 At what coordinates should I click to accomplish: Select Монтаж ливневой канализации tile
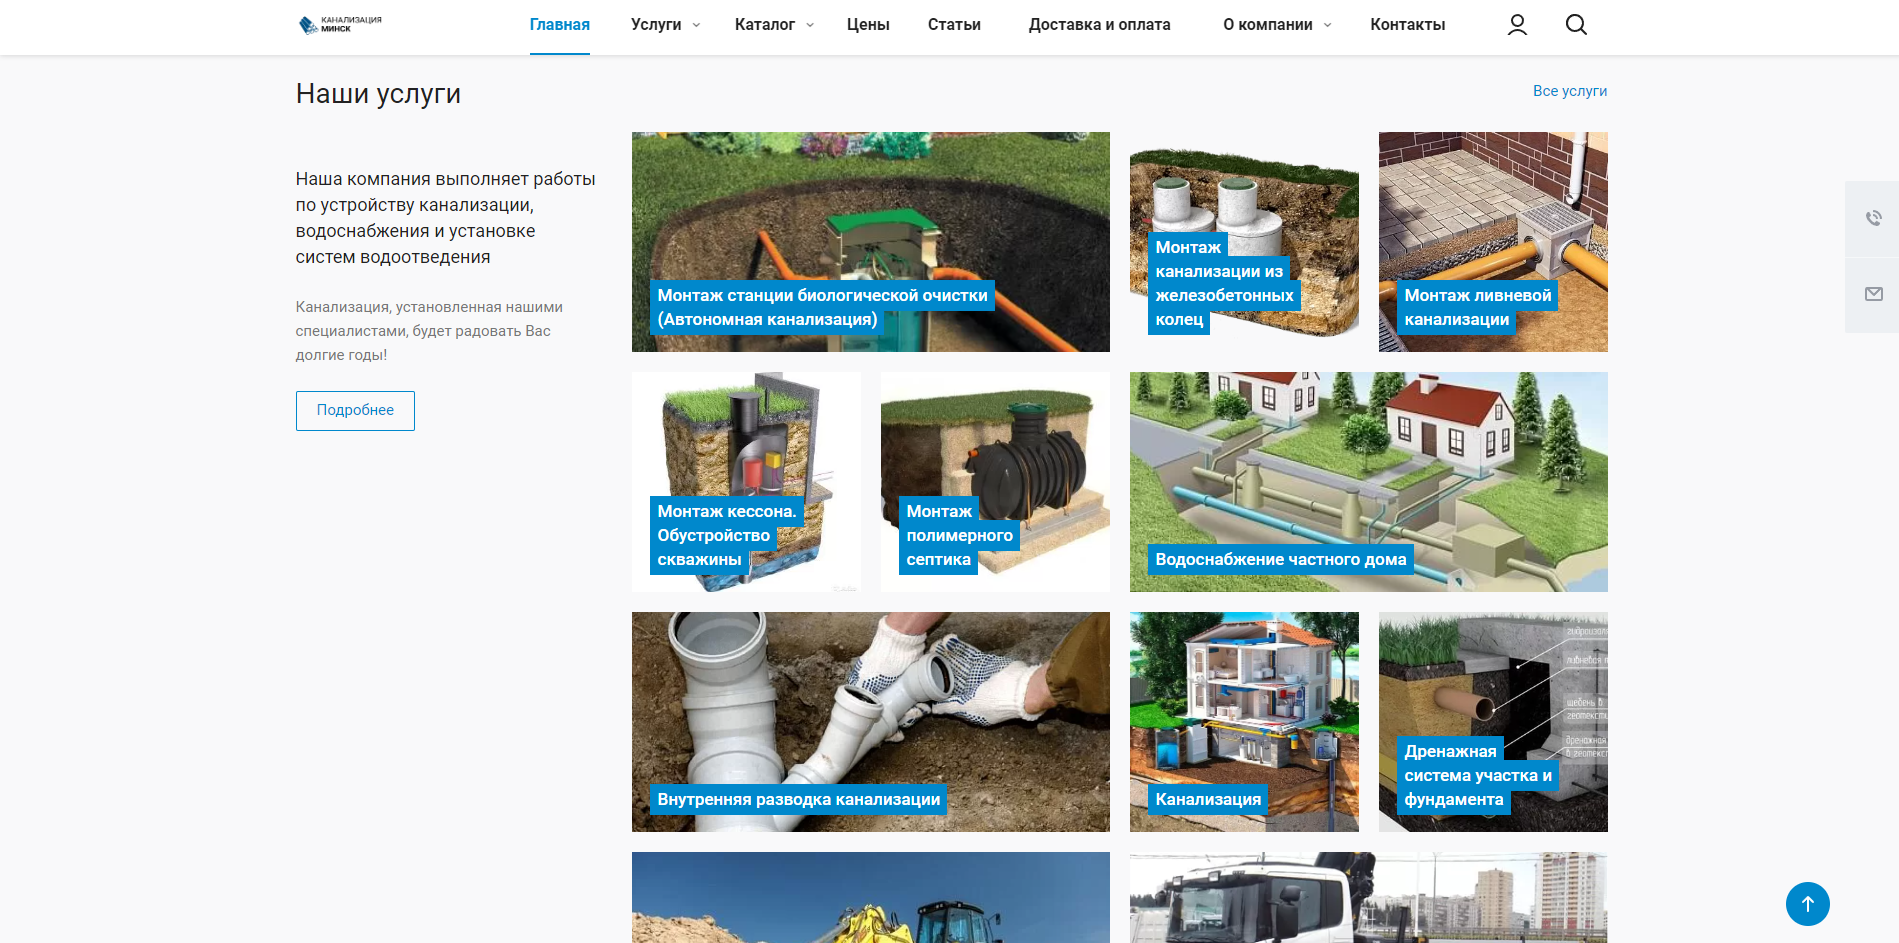pyautogui.click(x=1492, y=242)
